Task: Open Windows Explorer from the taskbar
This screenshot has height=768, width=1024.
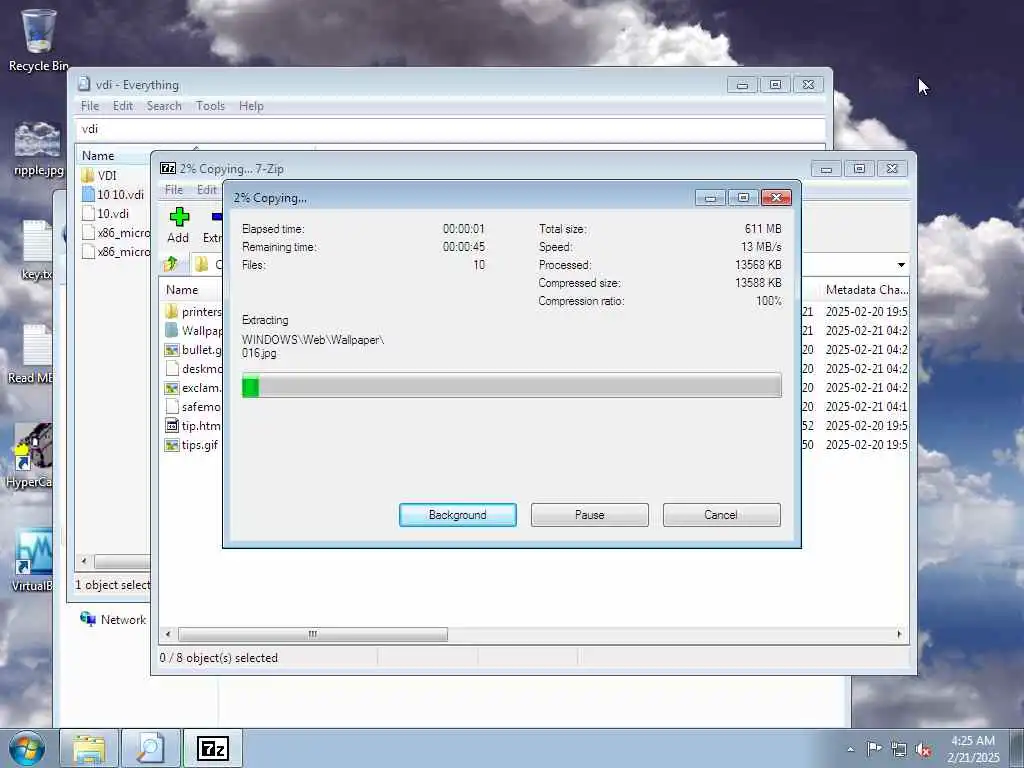Action: (x=89, y=748)
